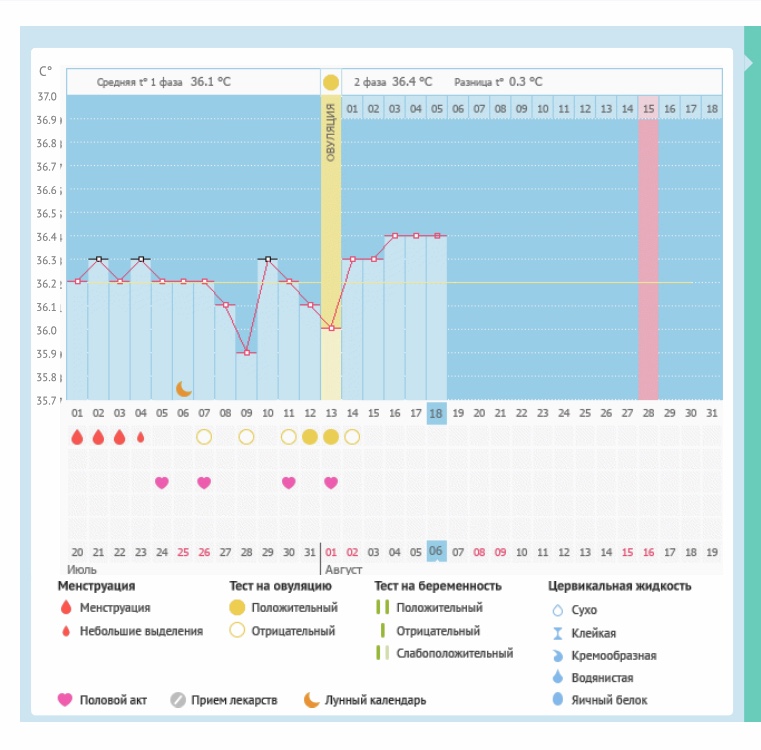This screenshot has height=750, width=761.
Task: Click the 'Половой акт' legend label
Action: (x=113, y=700)
